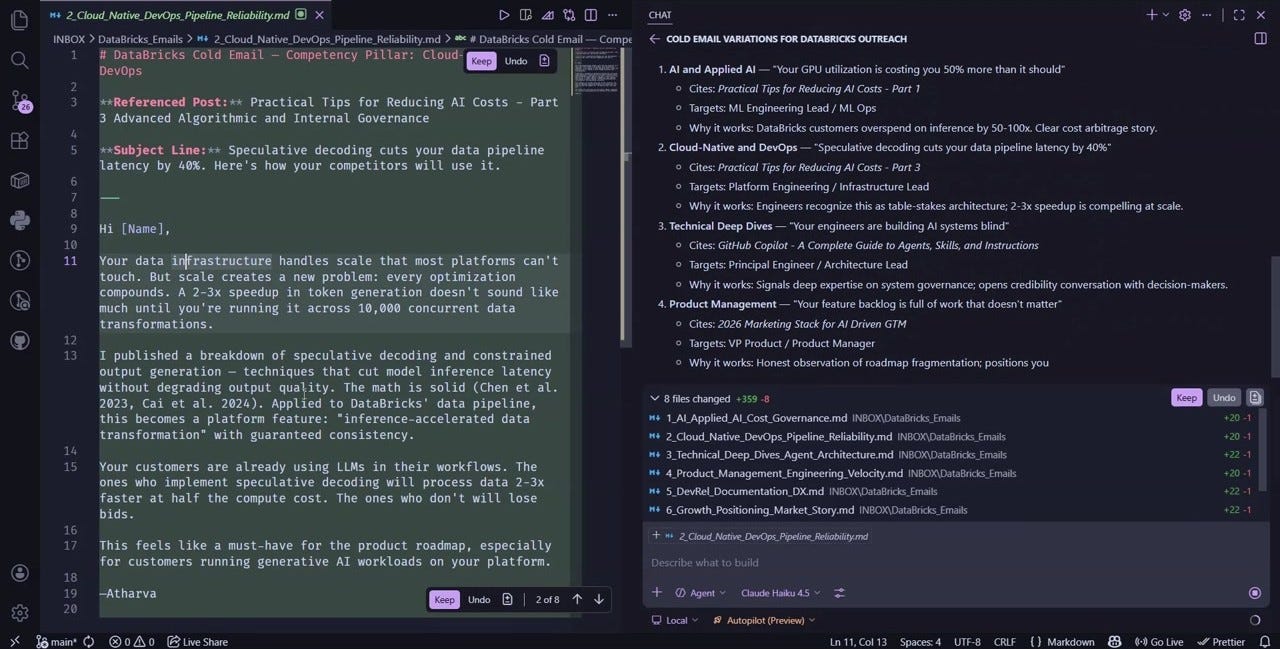Go to next change arrow down
Viewport: 1280px width, 649px height.
point(599,599)
